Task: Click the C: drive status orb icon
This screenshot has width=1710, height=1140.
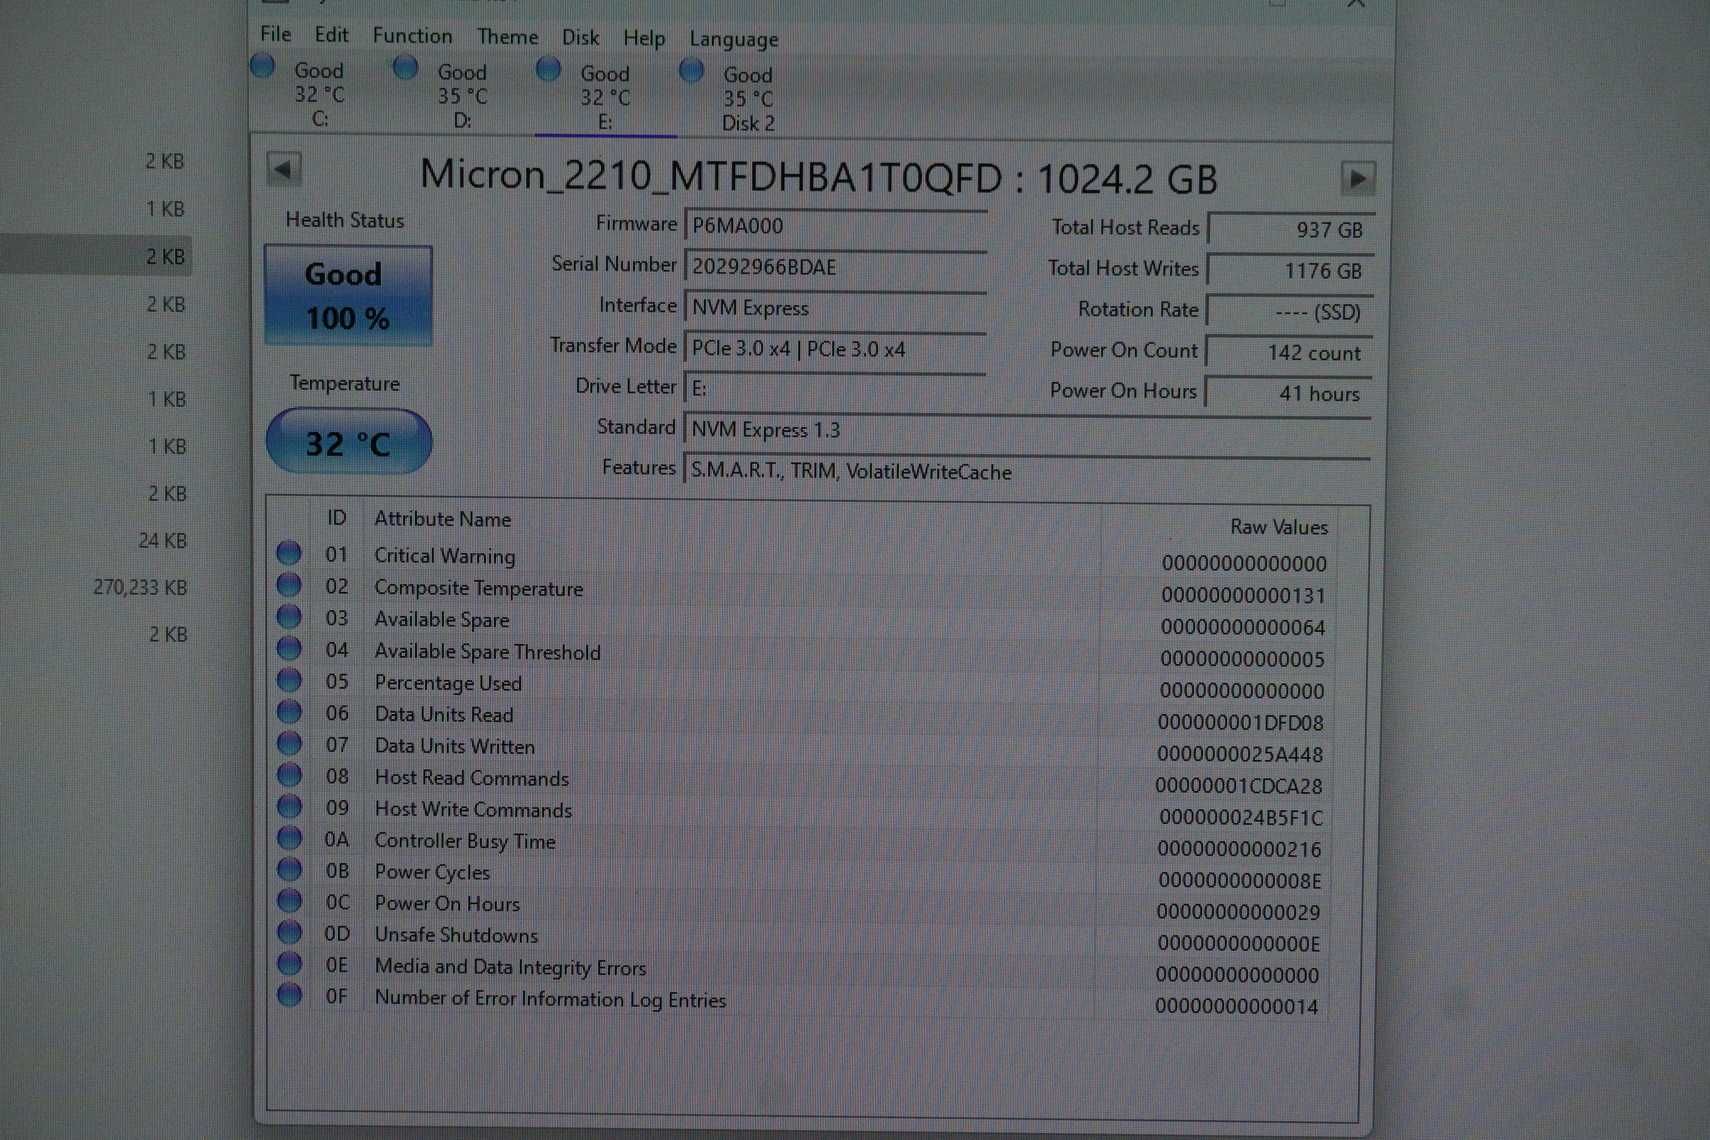Action: [262, 66]
